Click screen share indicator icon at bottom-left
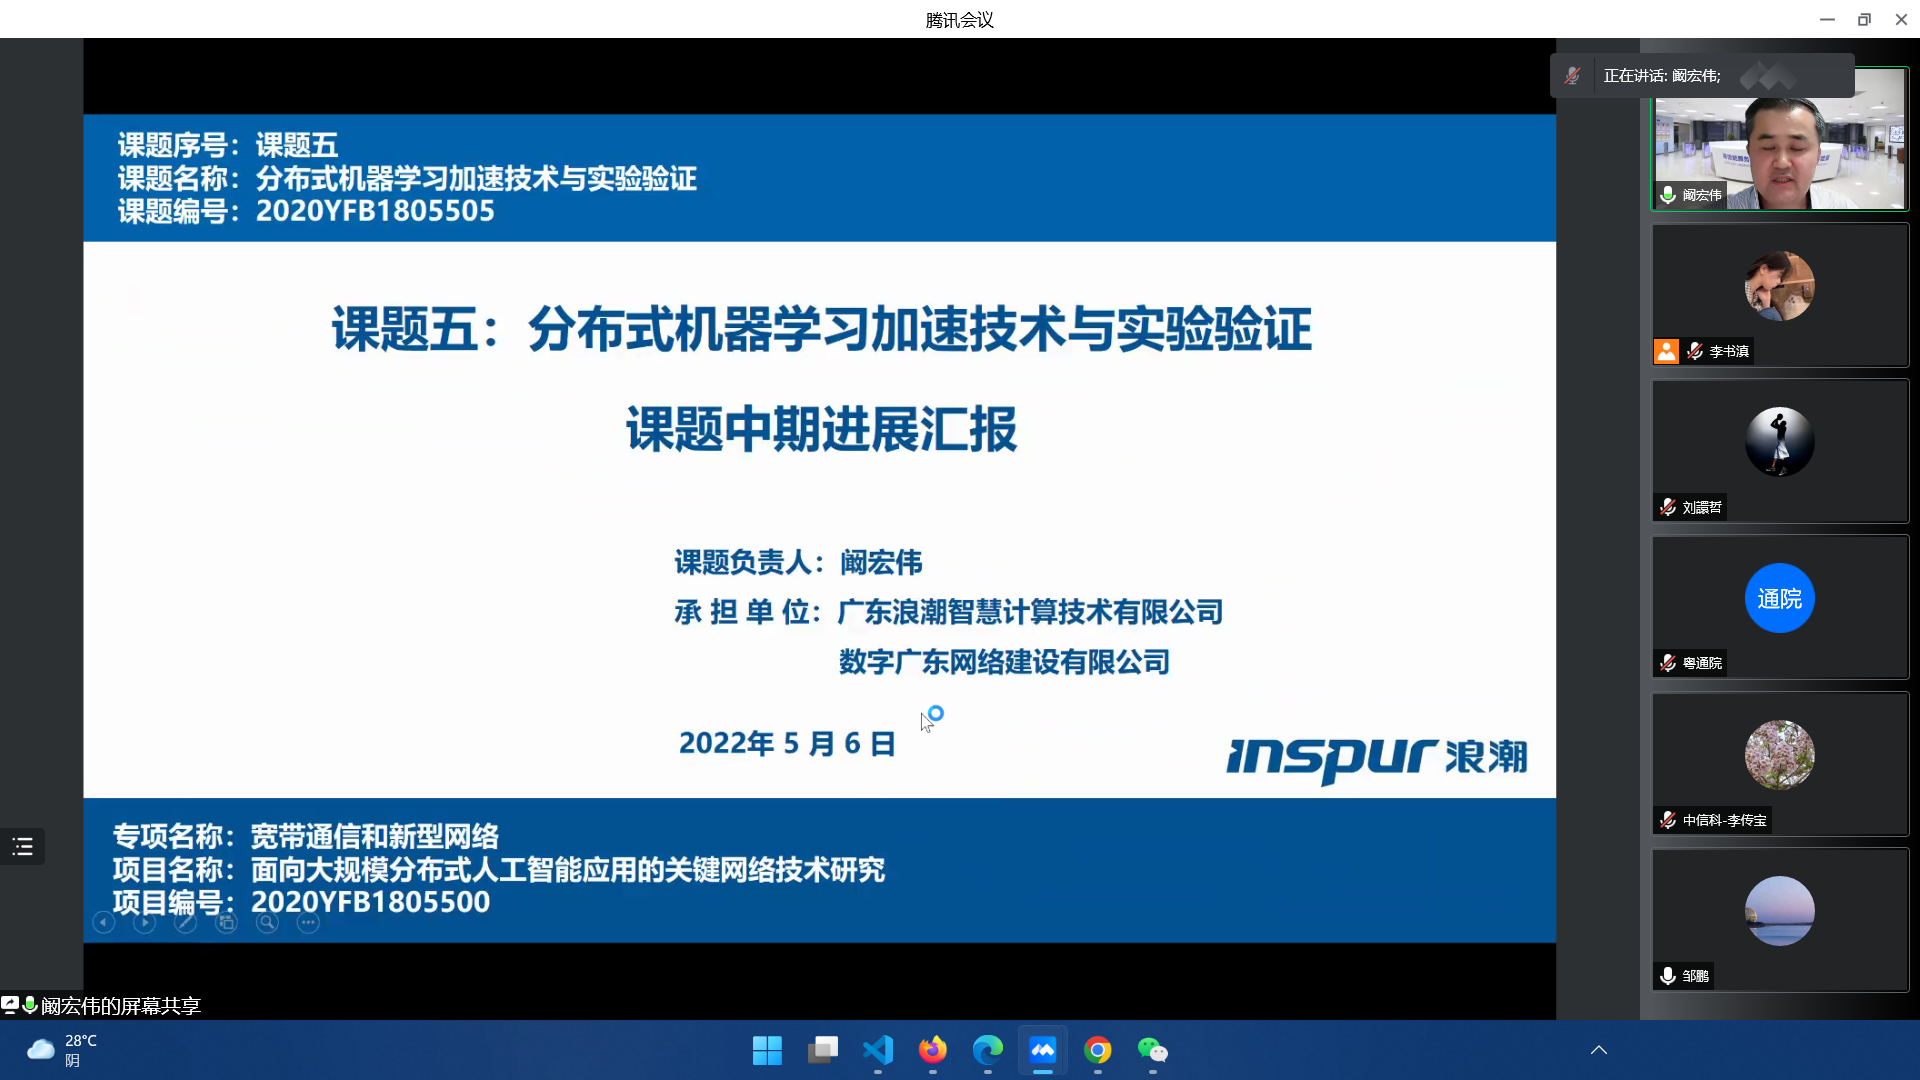The image size is (1920, 1080). coord(10,1005)
